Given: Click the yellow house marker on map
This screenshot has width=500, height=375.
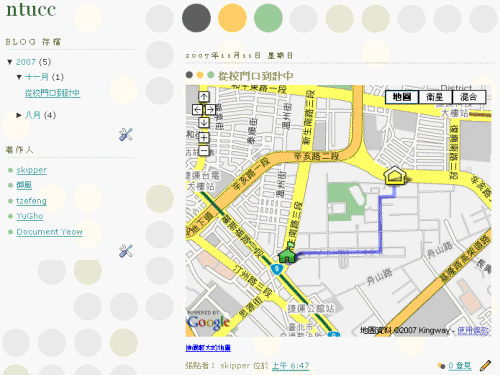Looking at the screenshot, I should click(395, 175).
